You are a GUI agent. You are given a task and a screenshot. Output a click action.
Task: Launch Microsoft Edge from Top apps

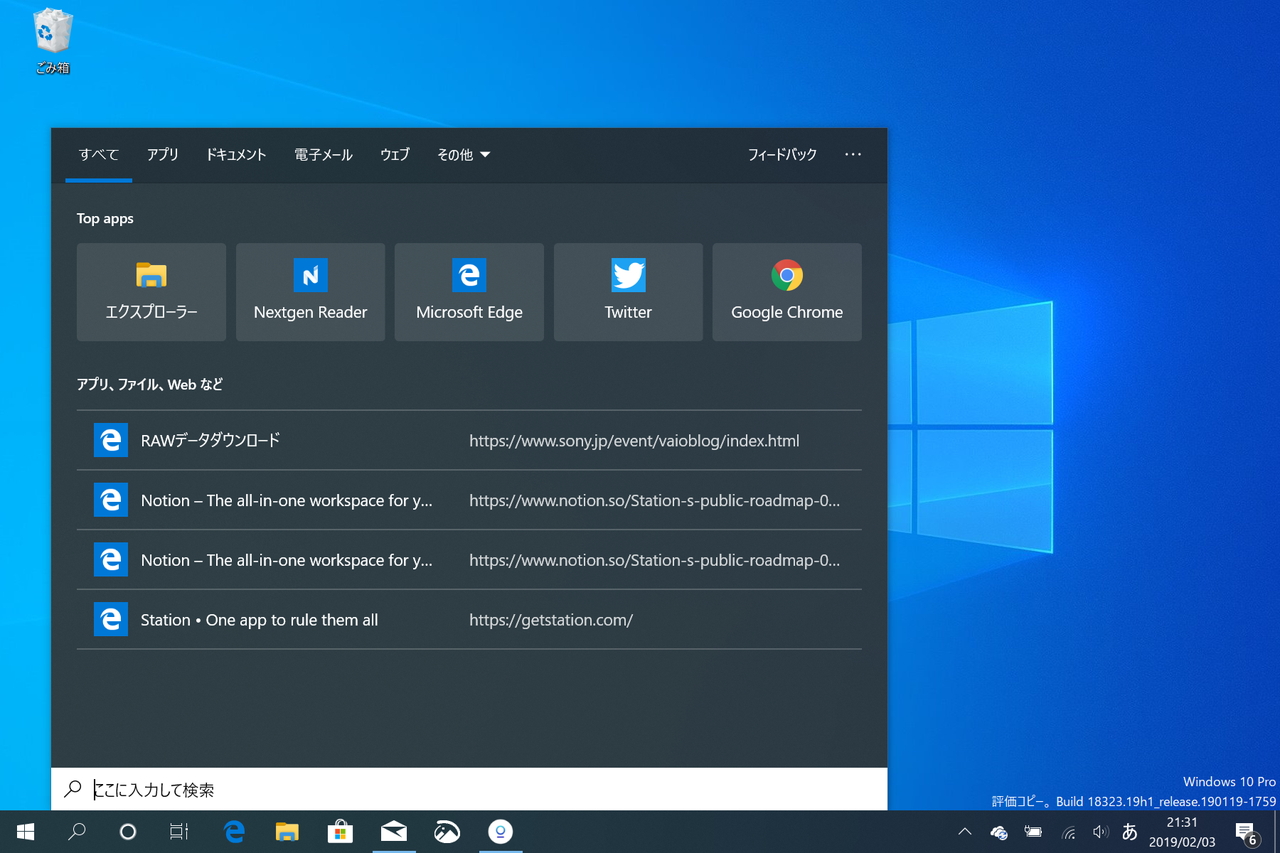(x=469, y=292)
